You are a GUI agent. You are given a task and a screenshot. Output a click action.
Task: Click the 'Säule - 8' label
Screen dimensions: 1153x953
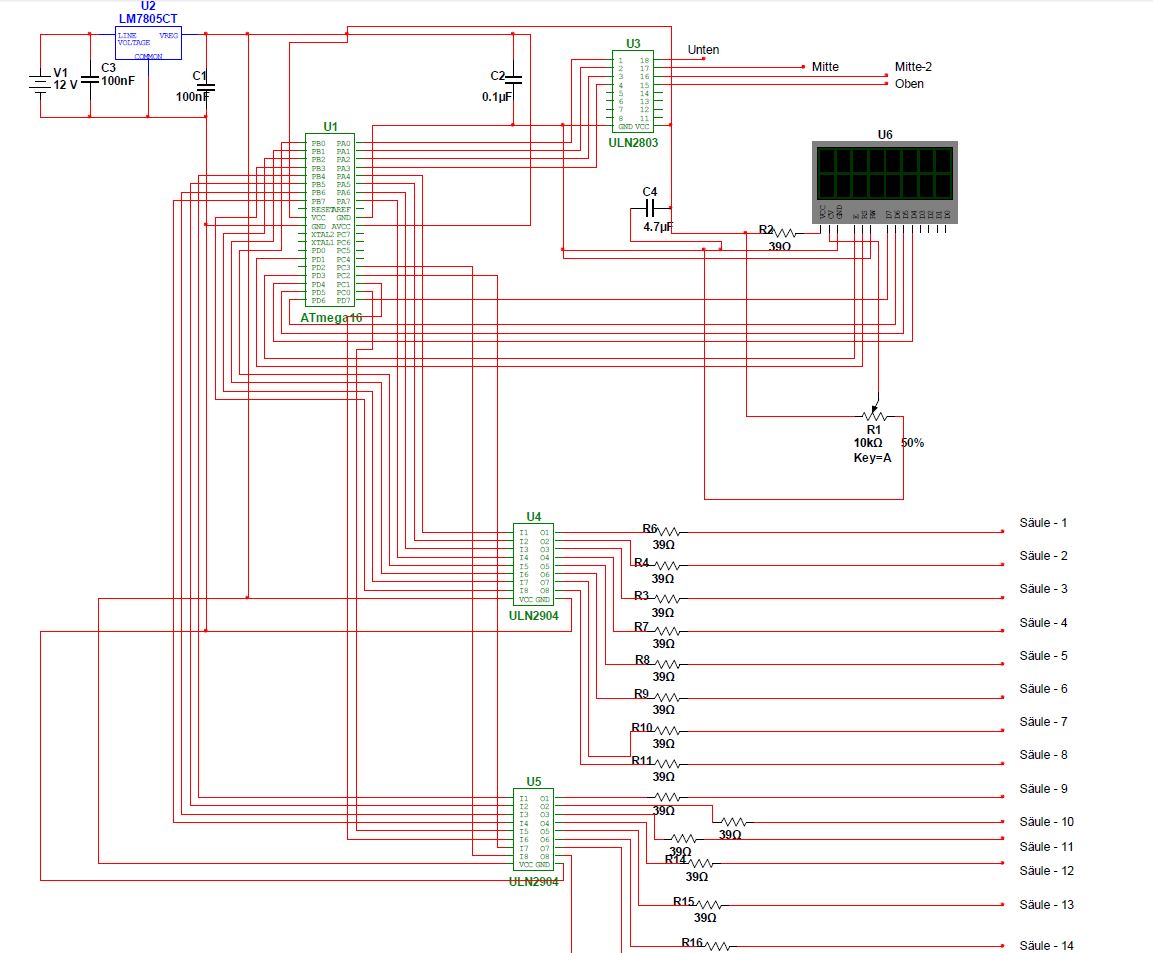pyautogui.click(x=1043, y=755)
